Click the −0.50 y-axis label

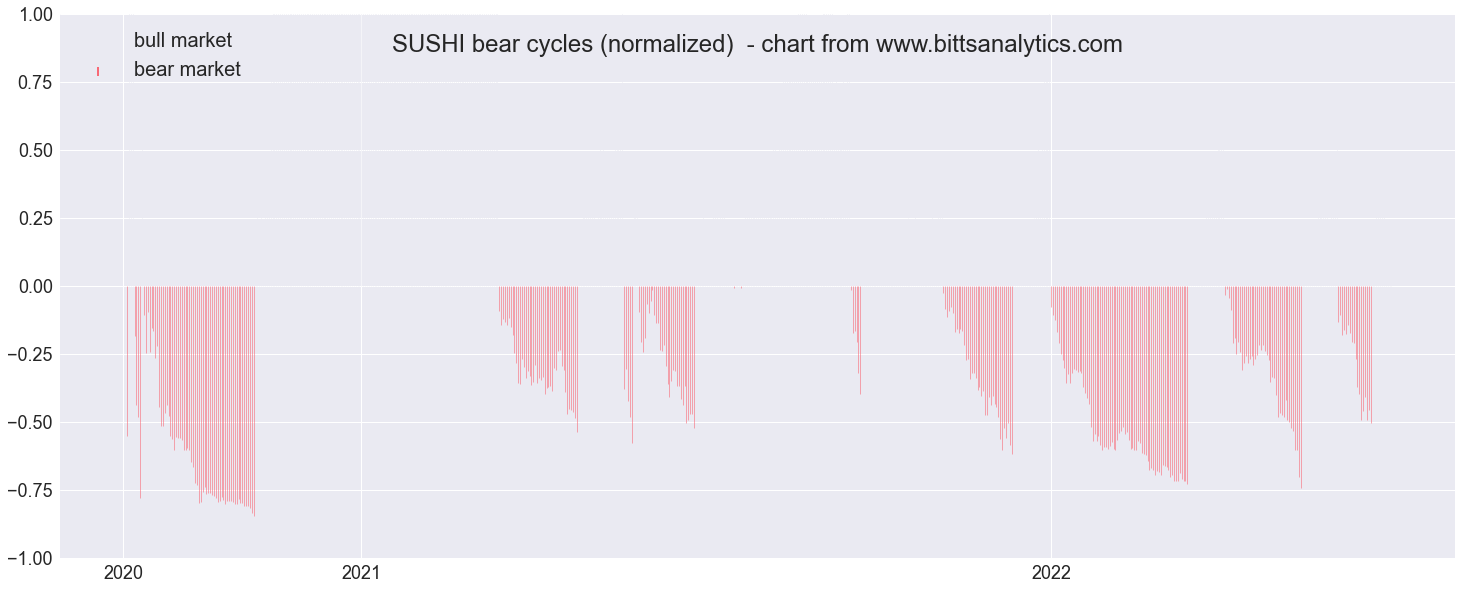coord(30,423)
